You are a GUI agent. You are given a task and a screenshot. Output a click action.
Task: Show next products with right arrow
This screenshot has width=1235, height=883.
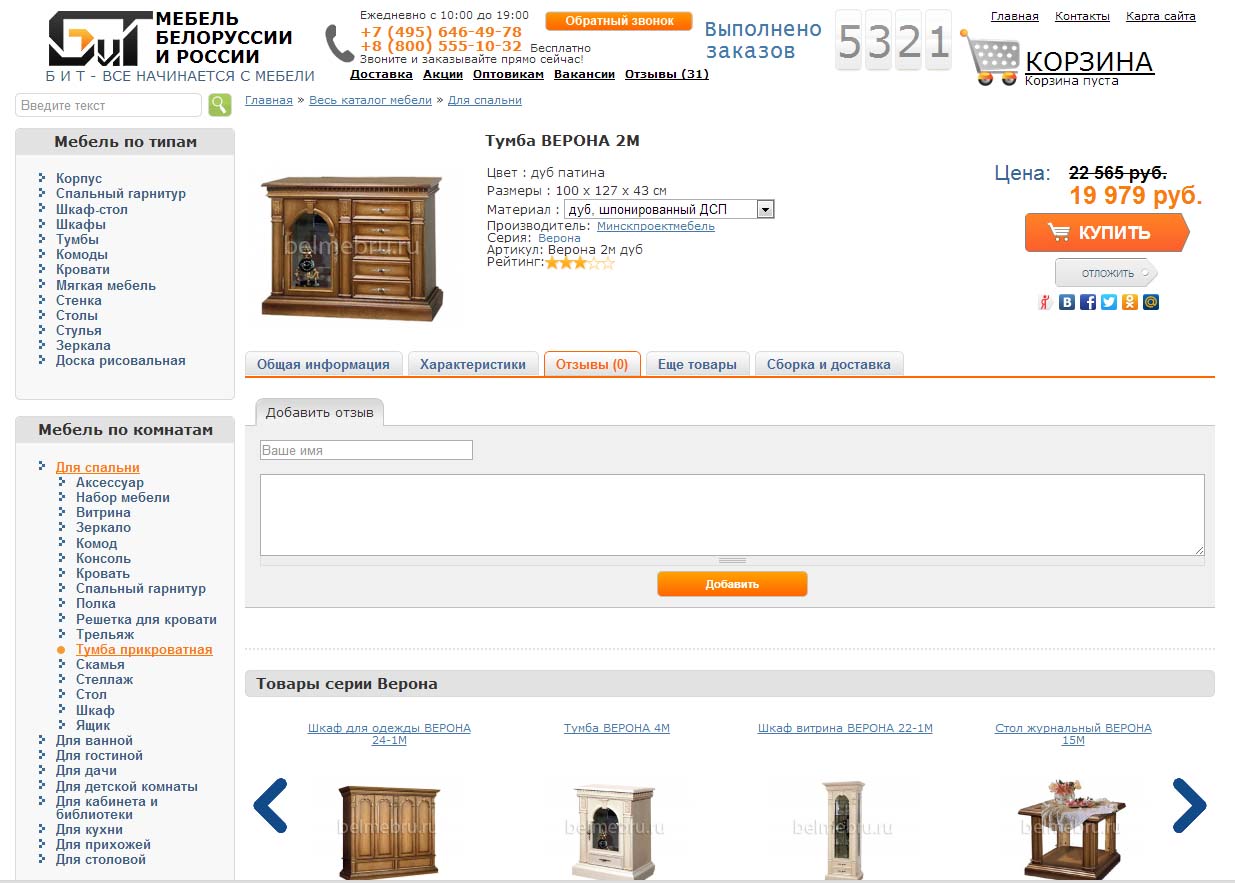pyautogui.click(x=1189, y=805)
